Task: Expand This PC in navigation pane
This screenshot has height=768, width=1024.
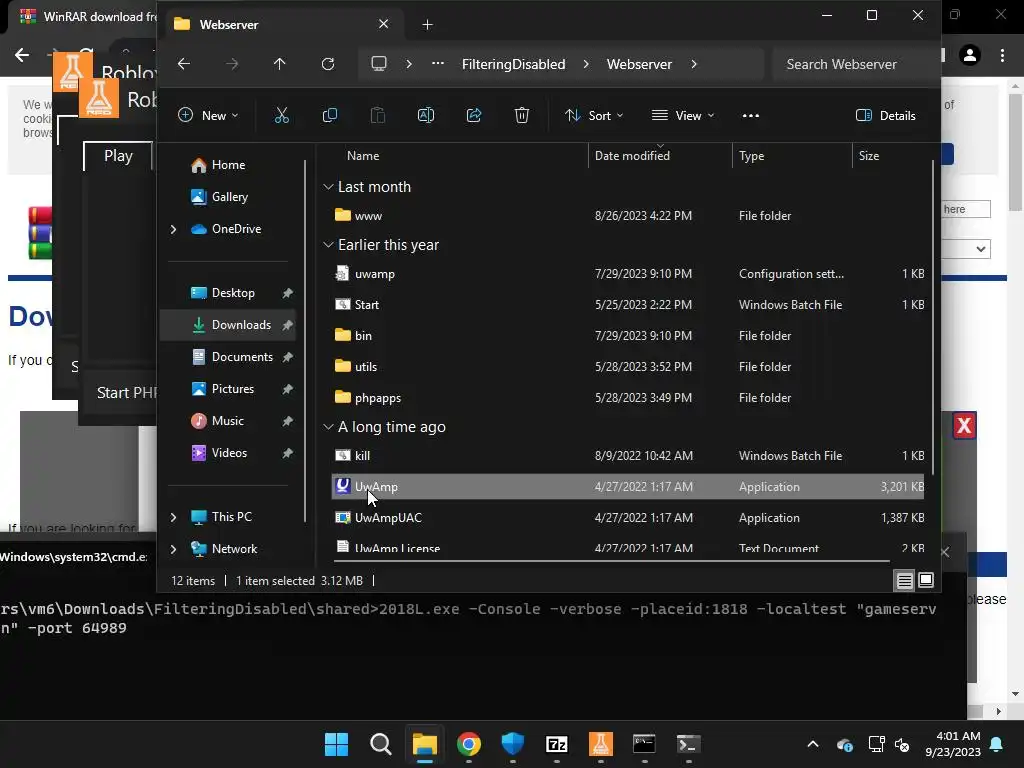Action: point(173,517)
